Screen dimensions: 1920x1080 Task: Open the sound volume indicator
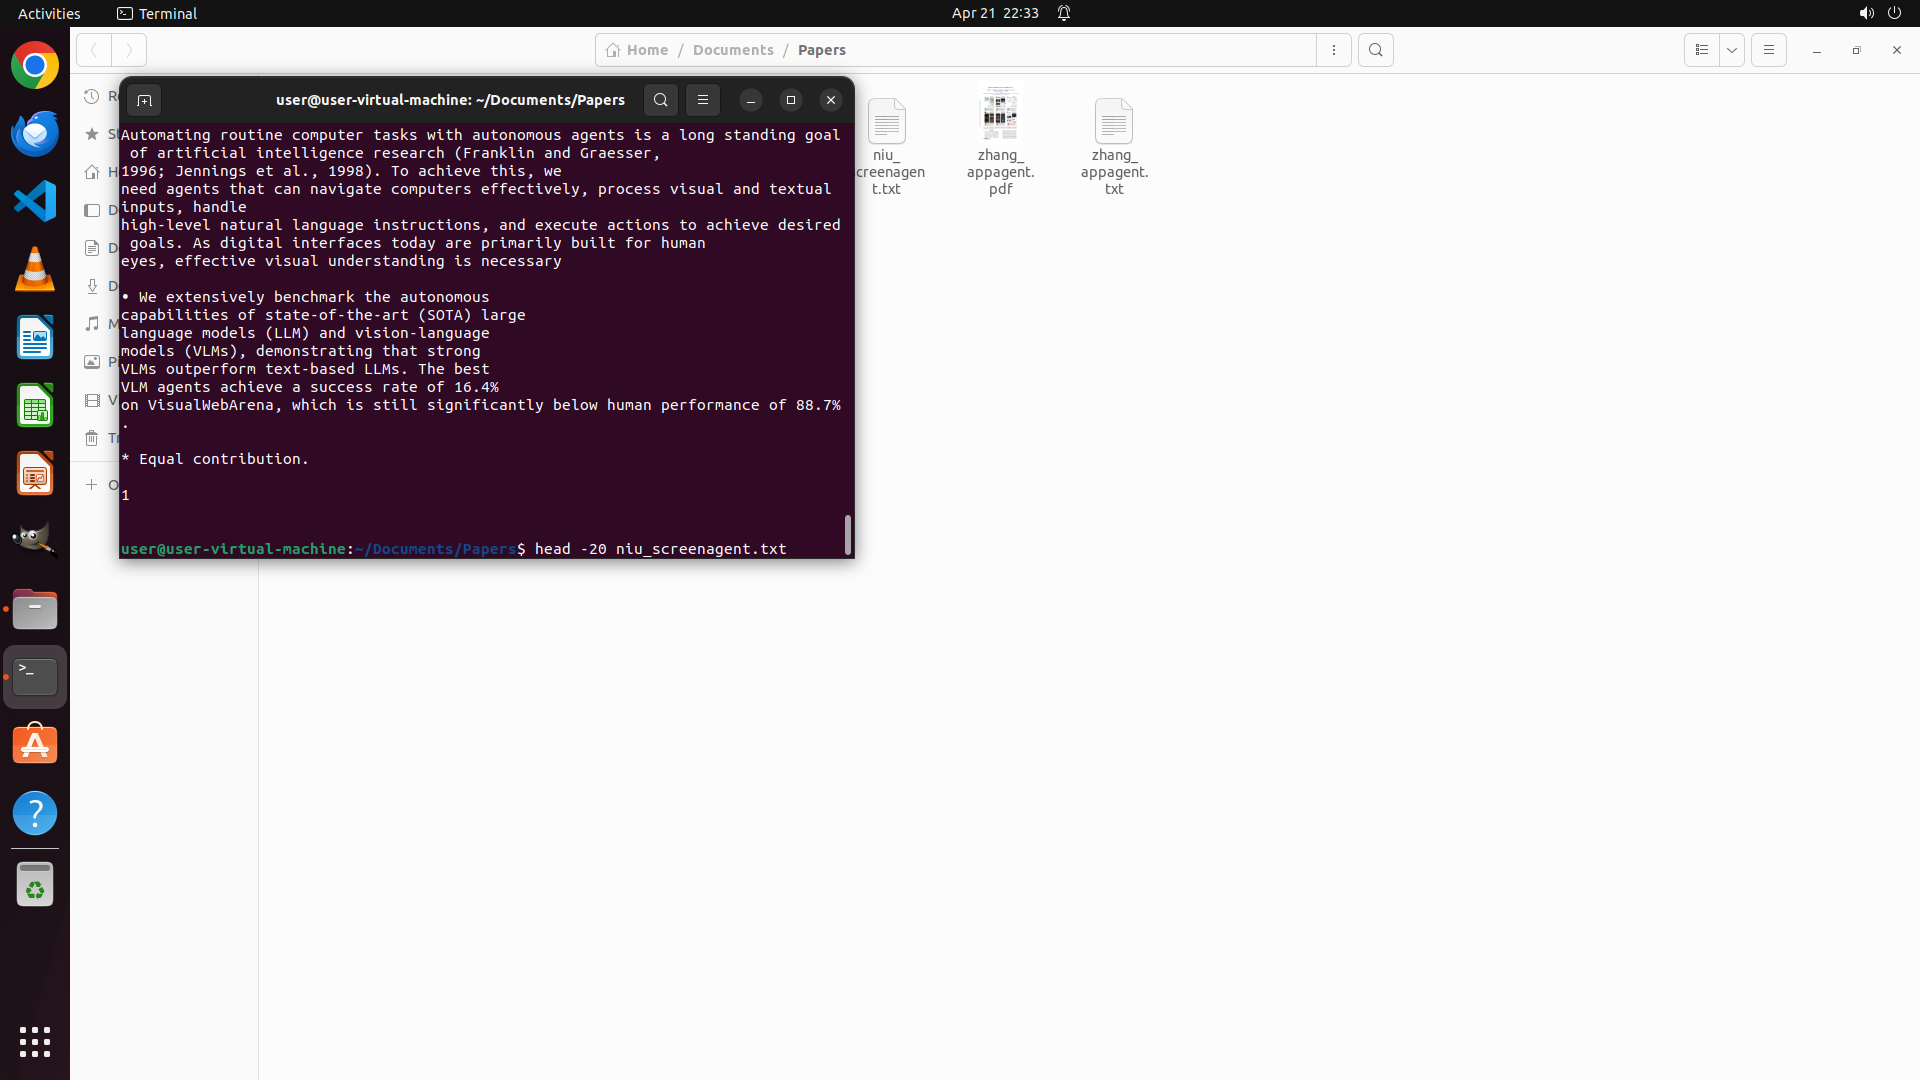pos(1866,13)
